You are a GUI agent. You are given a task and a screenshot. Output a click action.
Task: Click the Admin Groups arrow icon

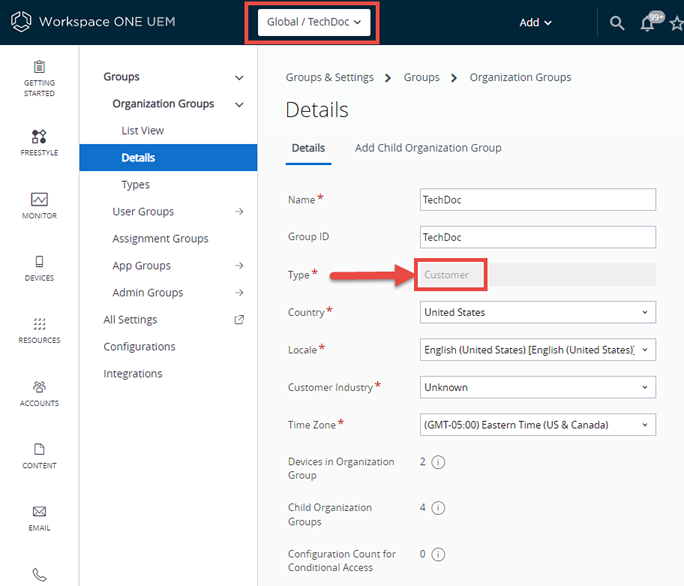[239, 292]
